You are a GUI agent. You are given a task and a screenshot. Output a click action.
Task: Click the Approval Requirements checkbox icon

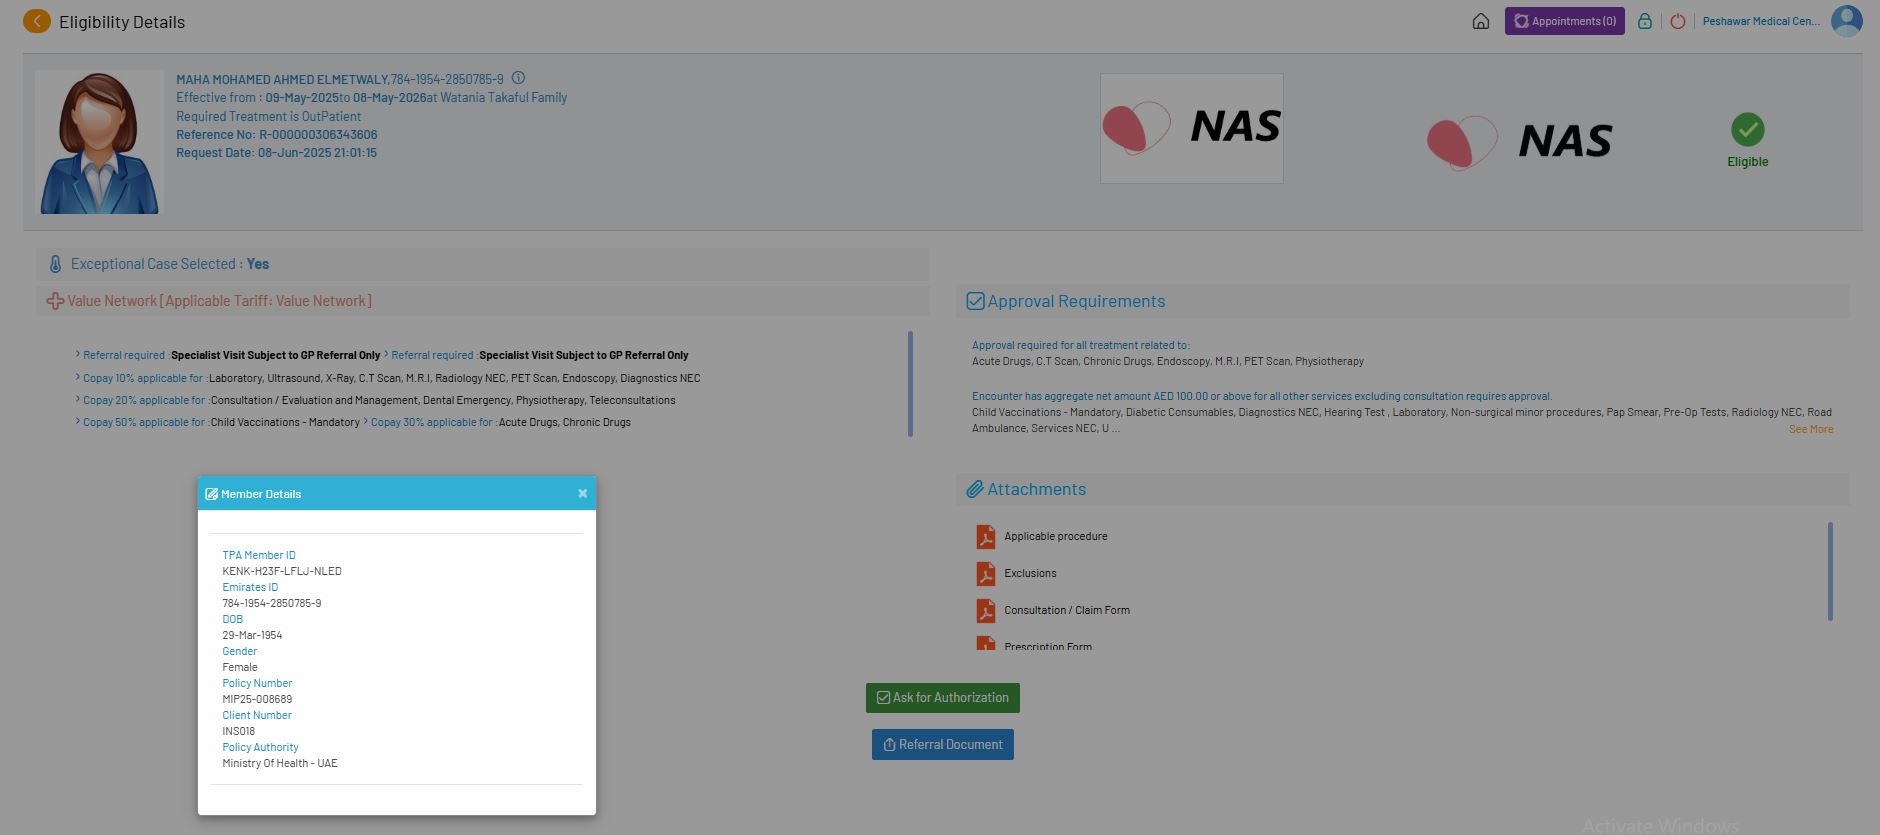pos(976,301)
